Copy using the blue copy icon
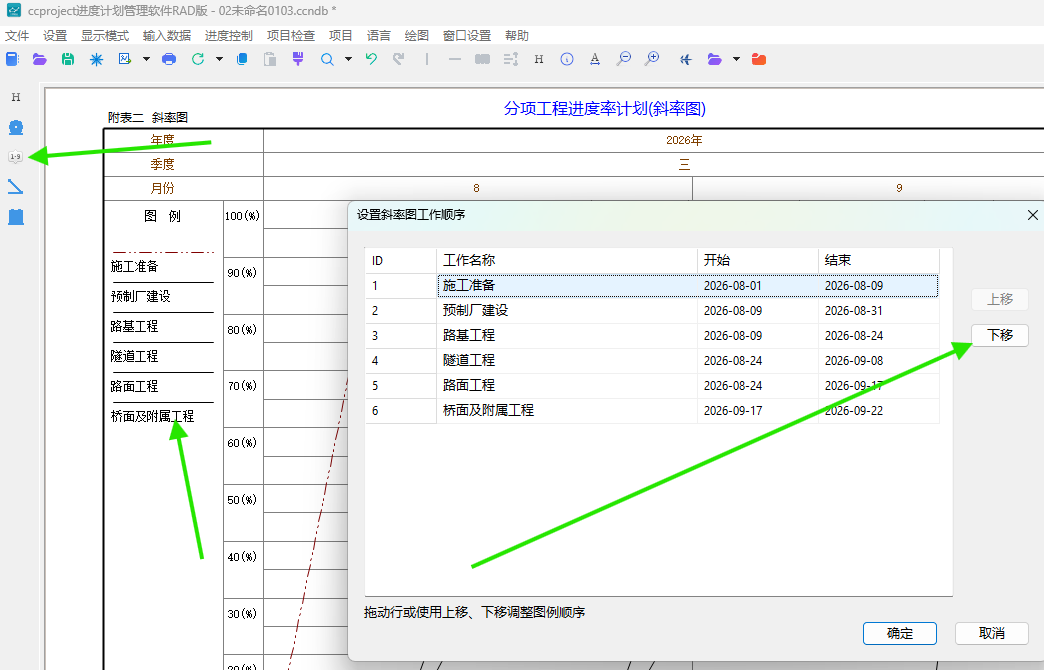Viewport: 1044px width, 670px height. coord(242,59)
